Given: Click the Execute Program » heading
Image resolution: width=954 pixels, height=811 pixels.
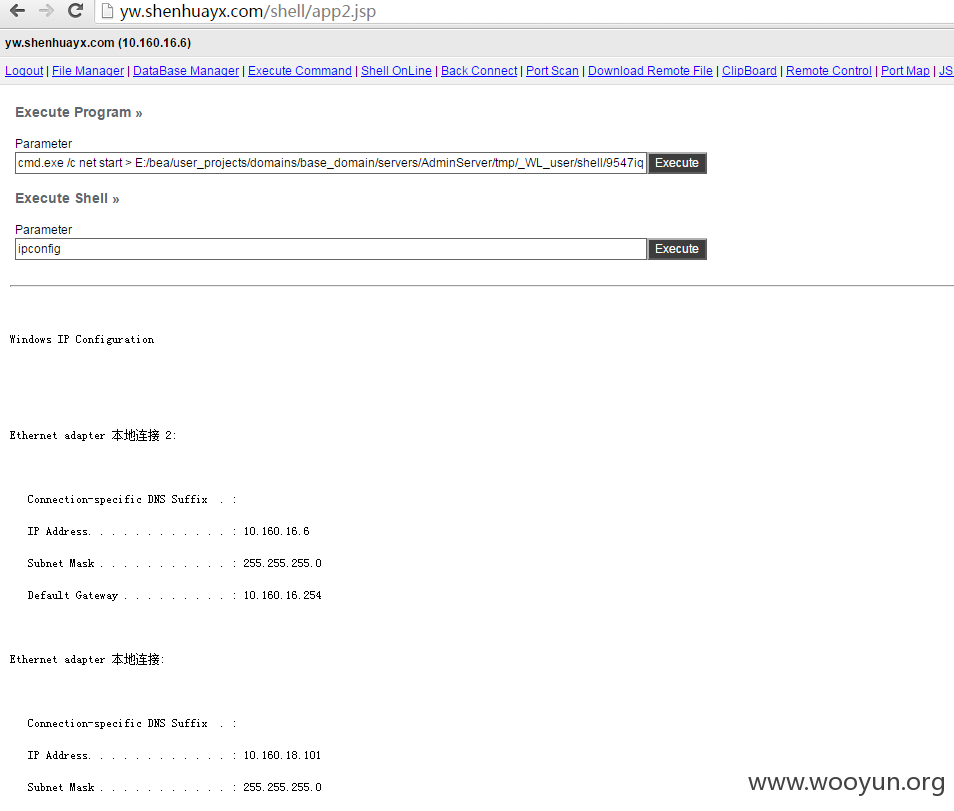Looking at the screenshot, I should coord(78,113).
